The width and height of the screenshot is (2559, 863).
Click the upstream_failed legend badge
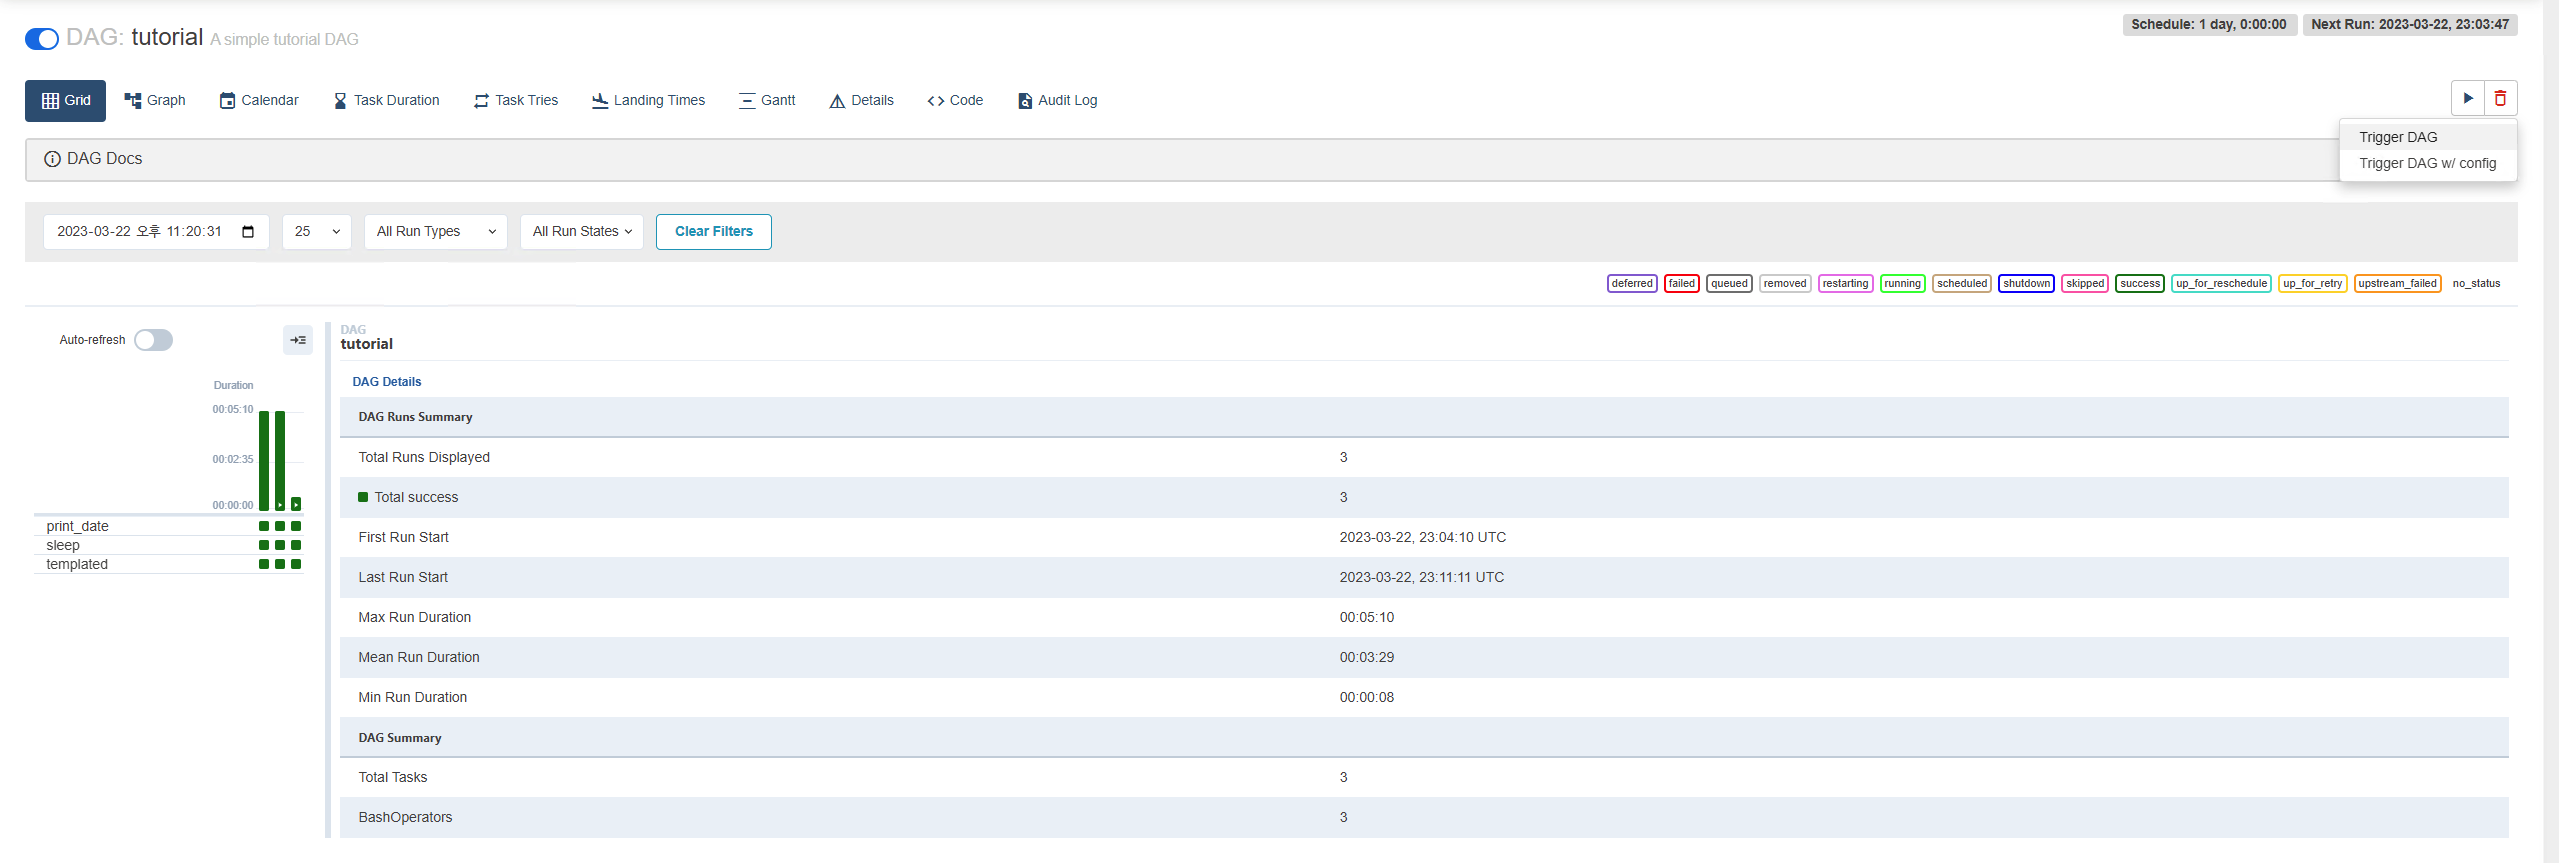(2397, 284)
